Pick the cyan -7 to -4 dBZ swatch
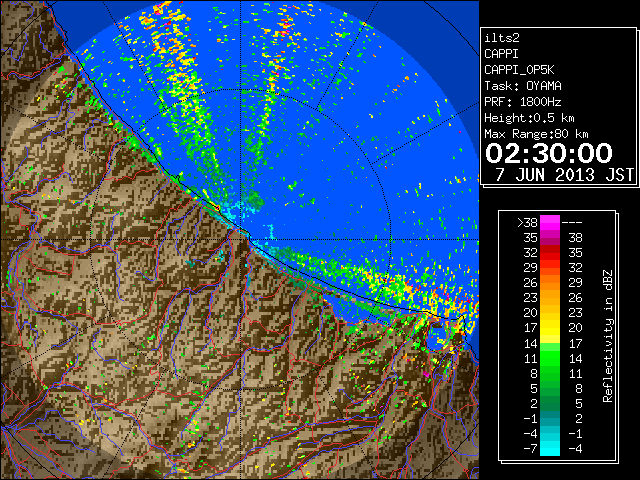This screenshot has width=640, height=480. 550,449
